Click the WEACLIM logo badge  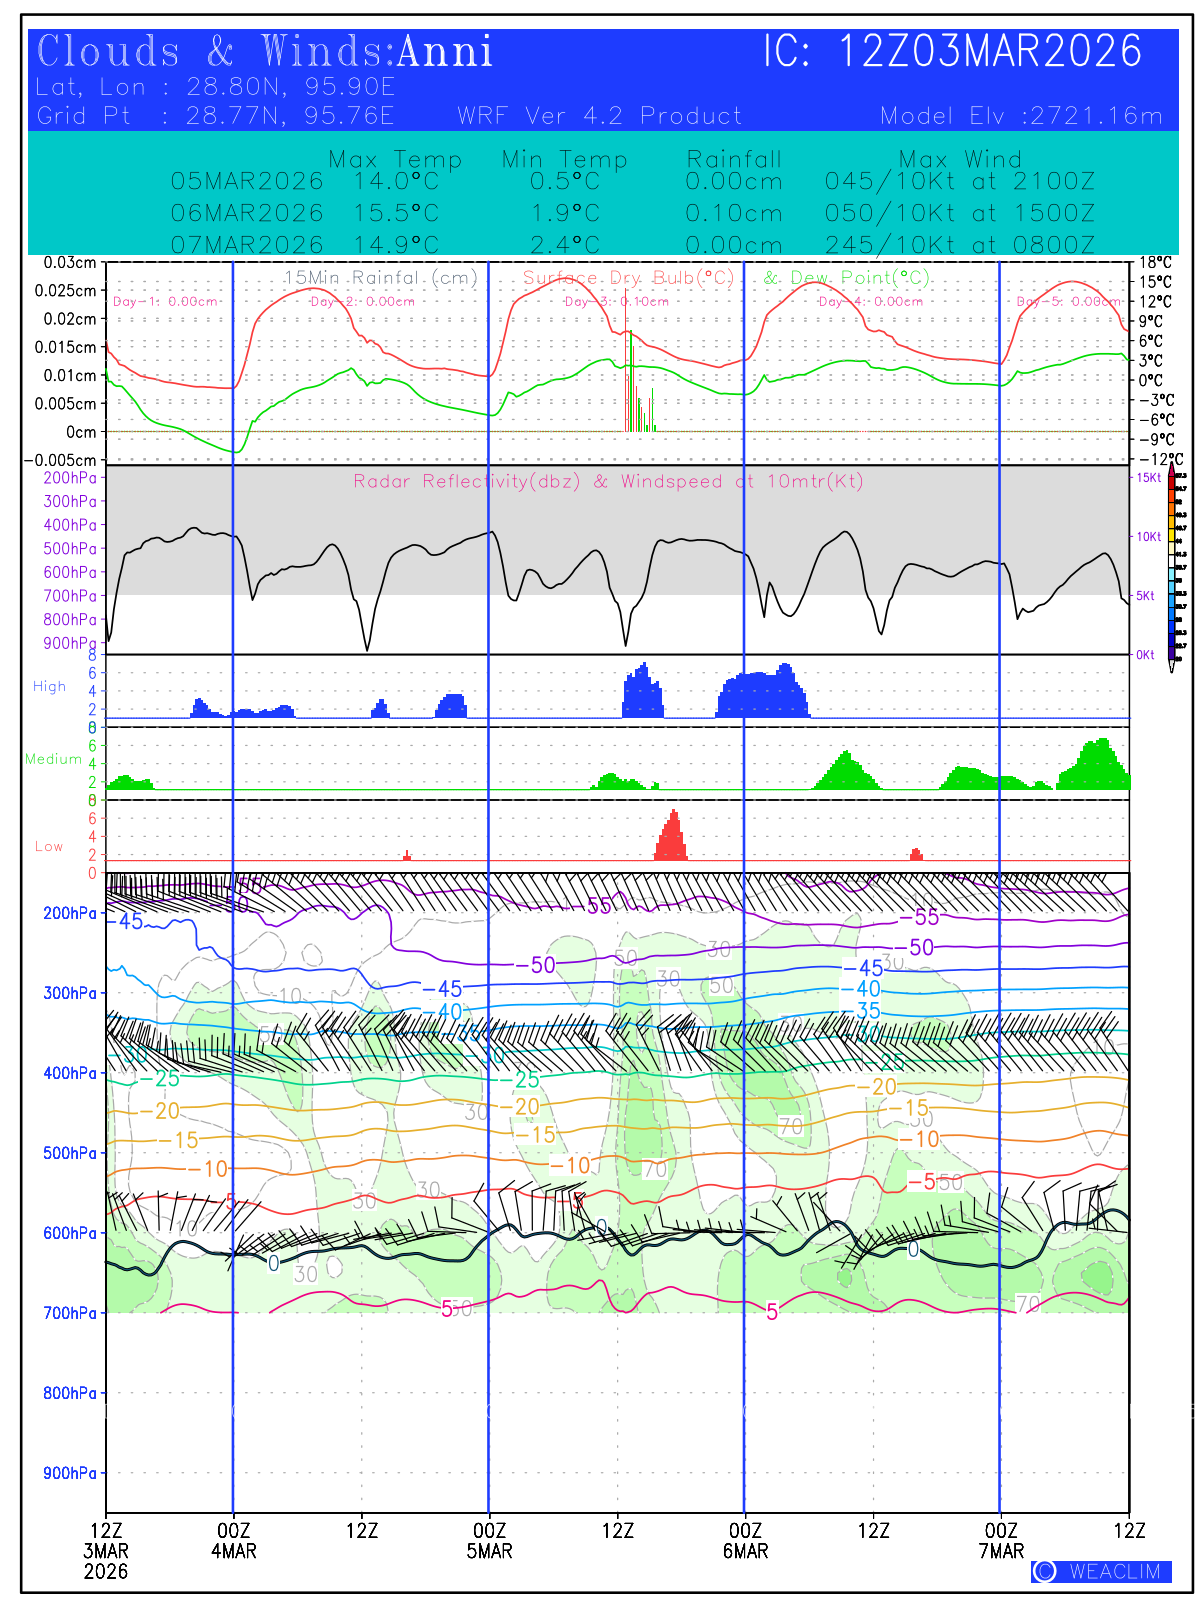click(x=1101, y=1571)
